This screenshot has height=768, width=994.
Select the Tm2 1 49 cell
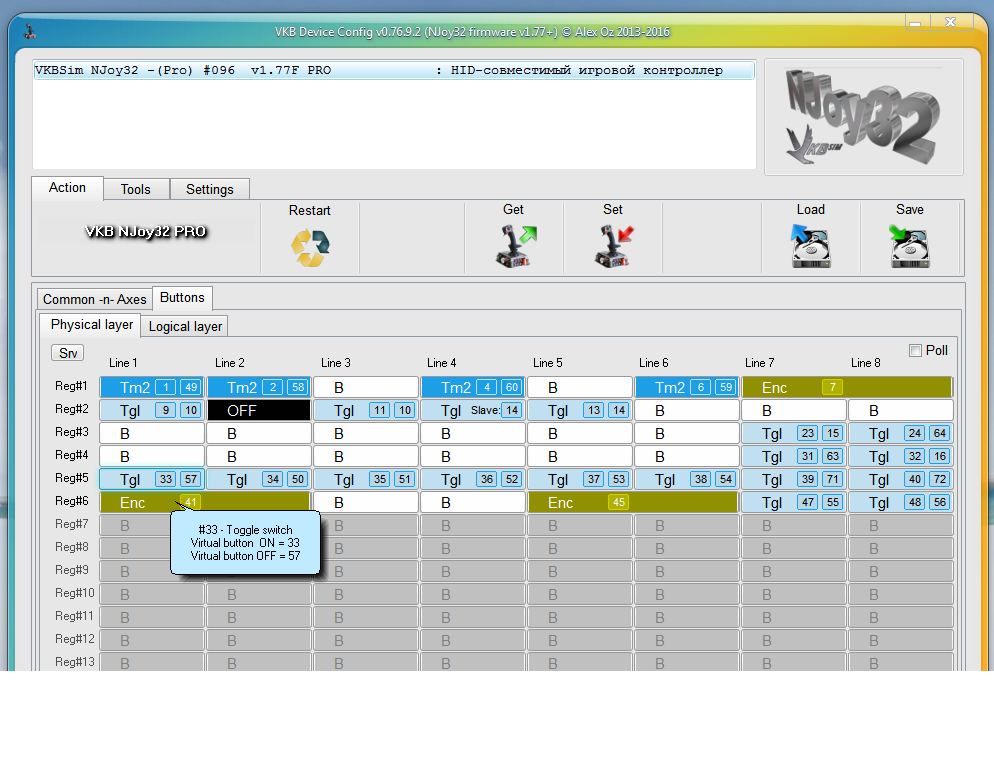click(x=152, y=387)
